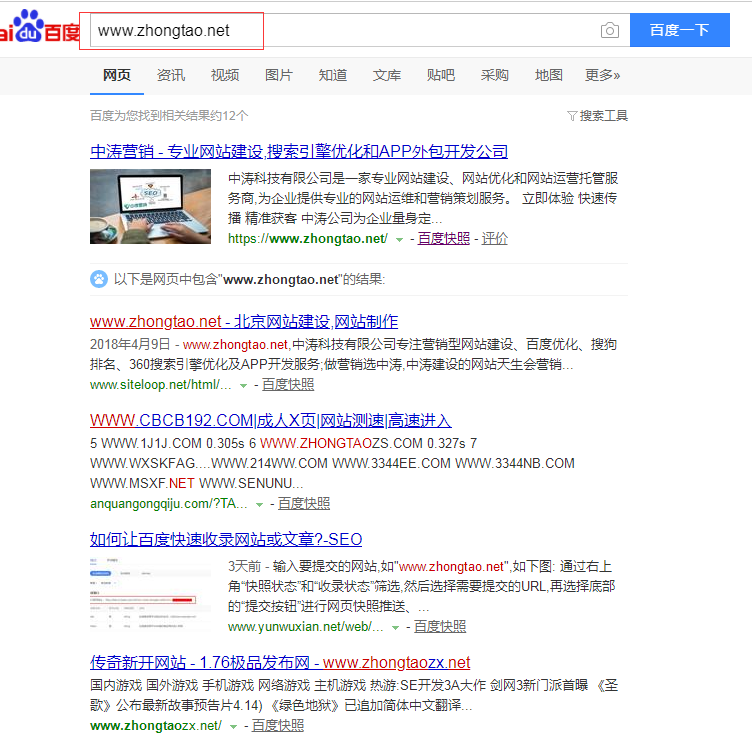Click the camera image search icon
752x748 pixels.
609,31
